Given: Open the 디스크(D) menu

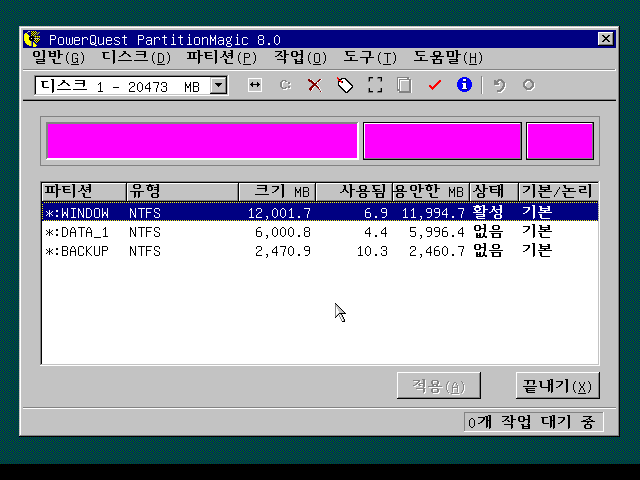Looking at the screenshot, I should [136, 58].
